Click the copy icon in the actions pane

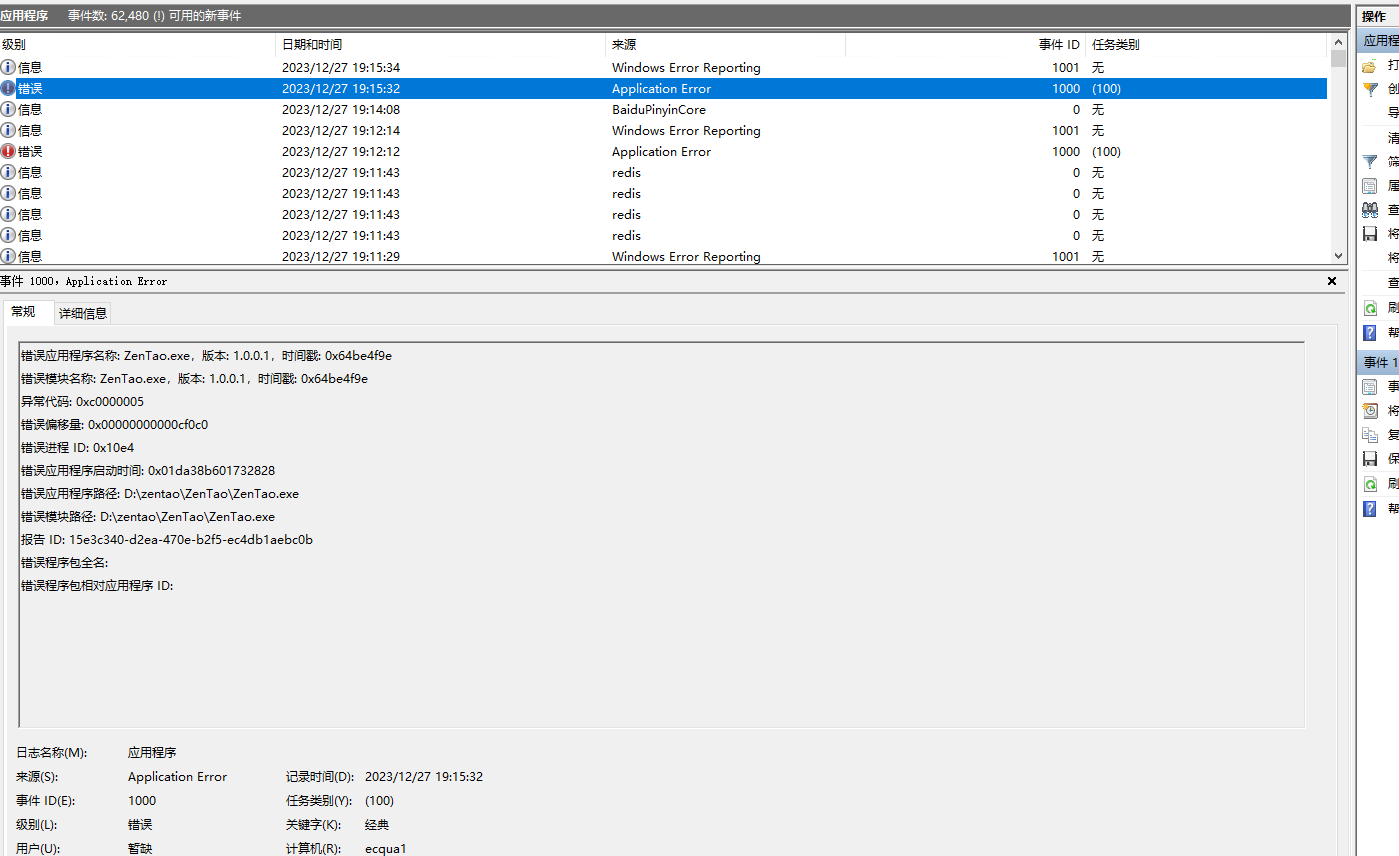(x=1370, y=435)
